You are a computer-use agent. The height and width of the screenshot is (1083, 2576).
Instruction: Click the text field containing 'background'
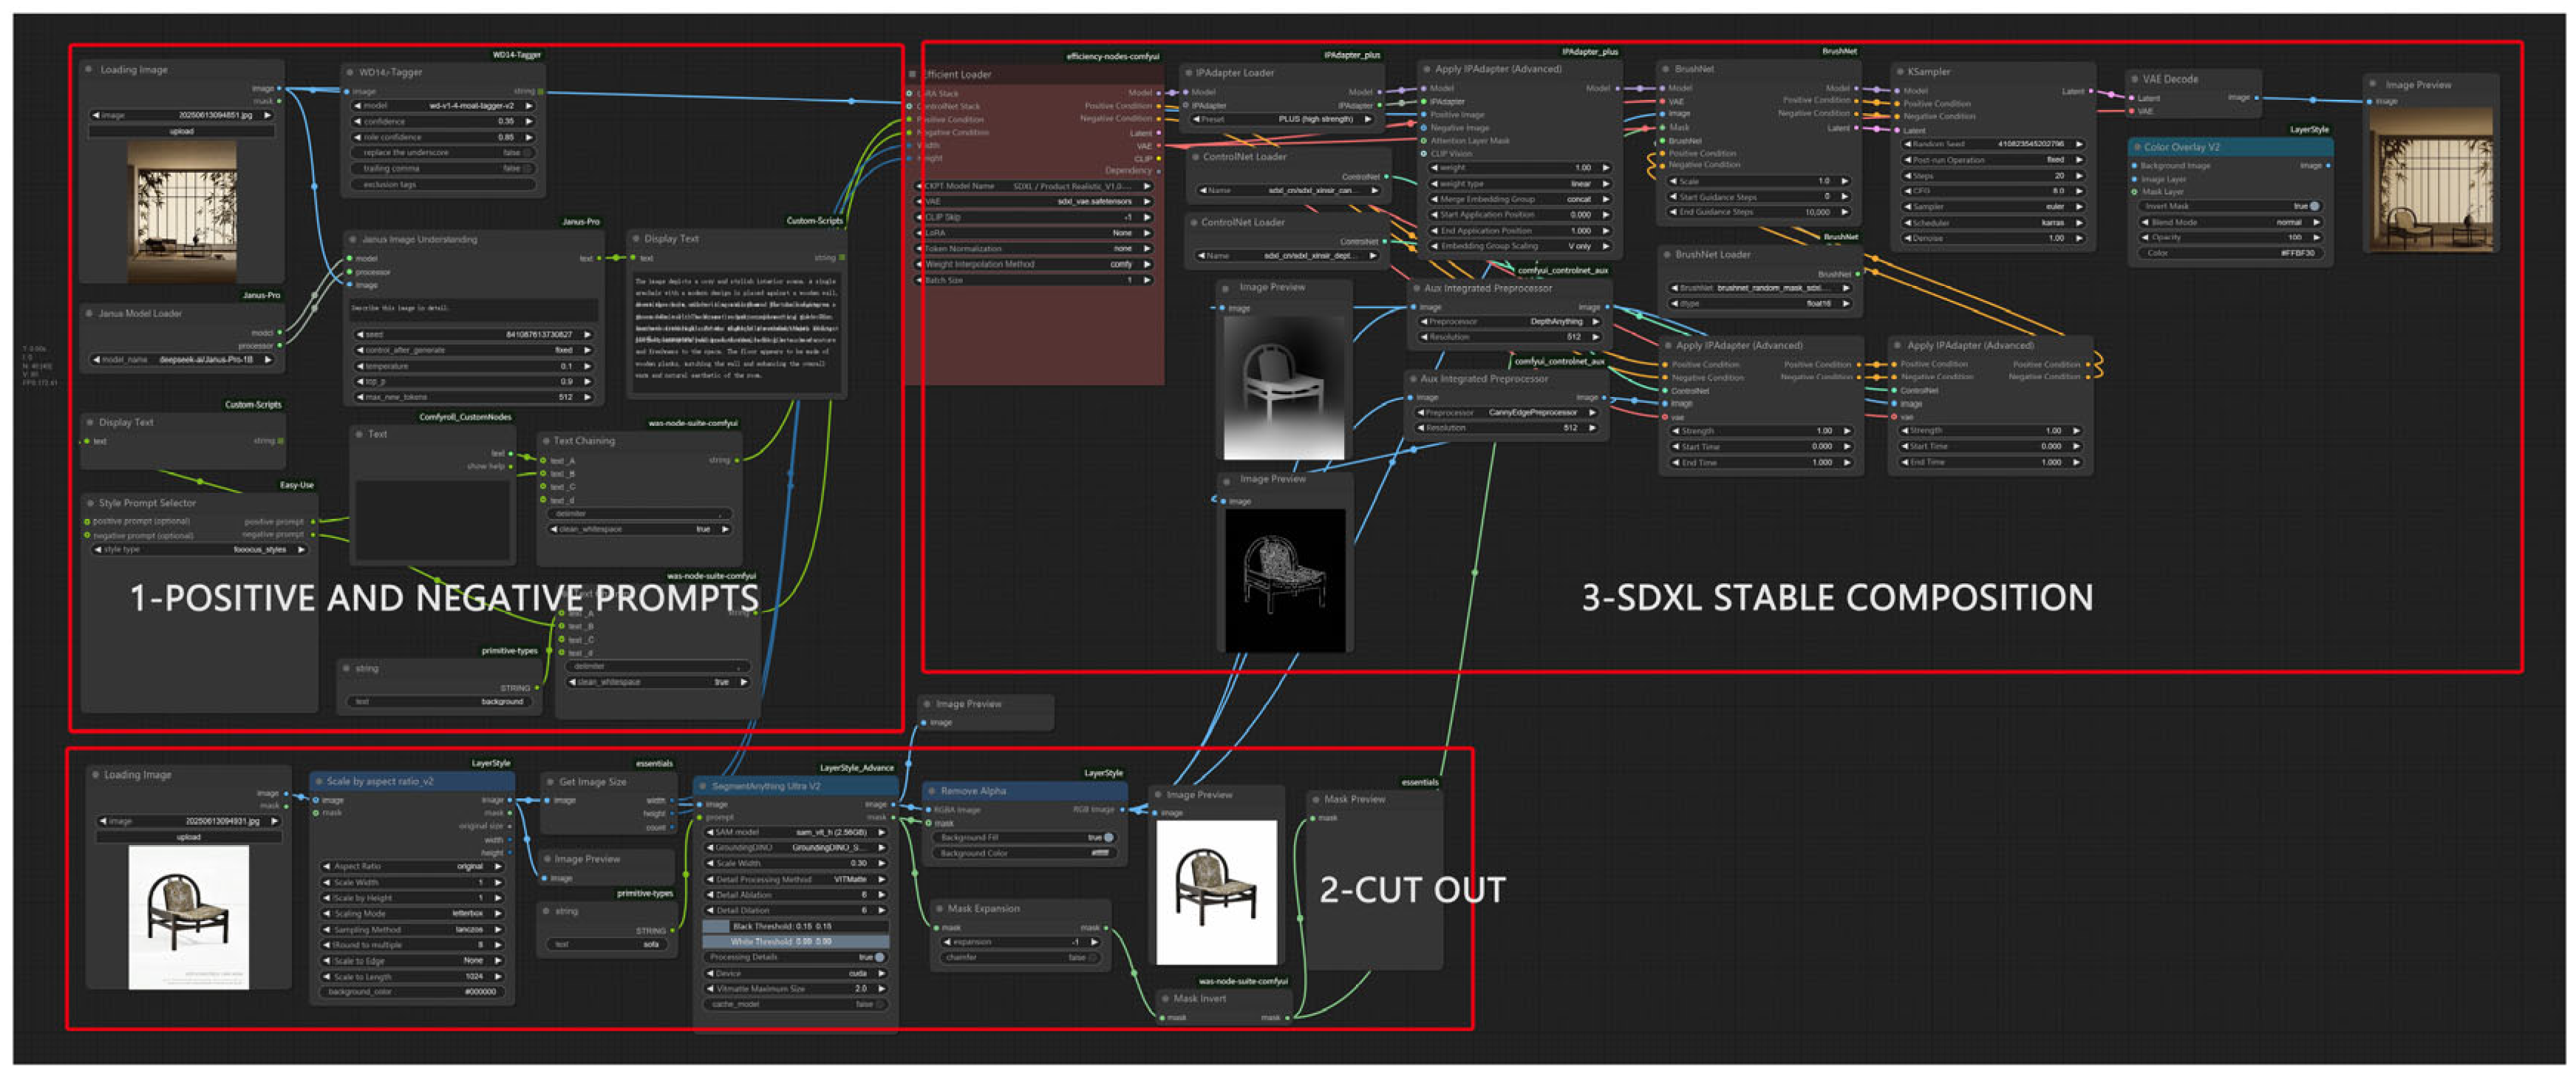click(440, 701)
